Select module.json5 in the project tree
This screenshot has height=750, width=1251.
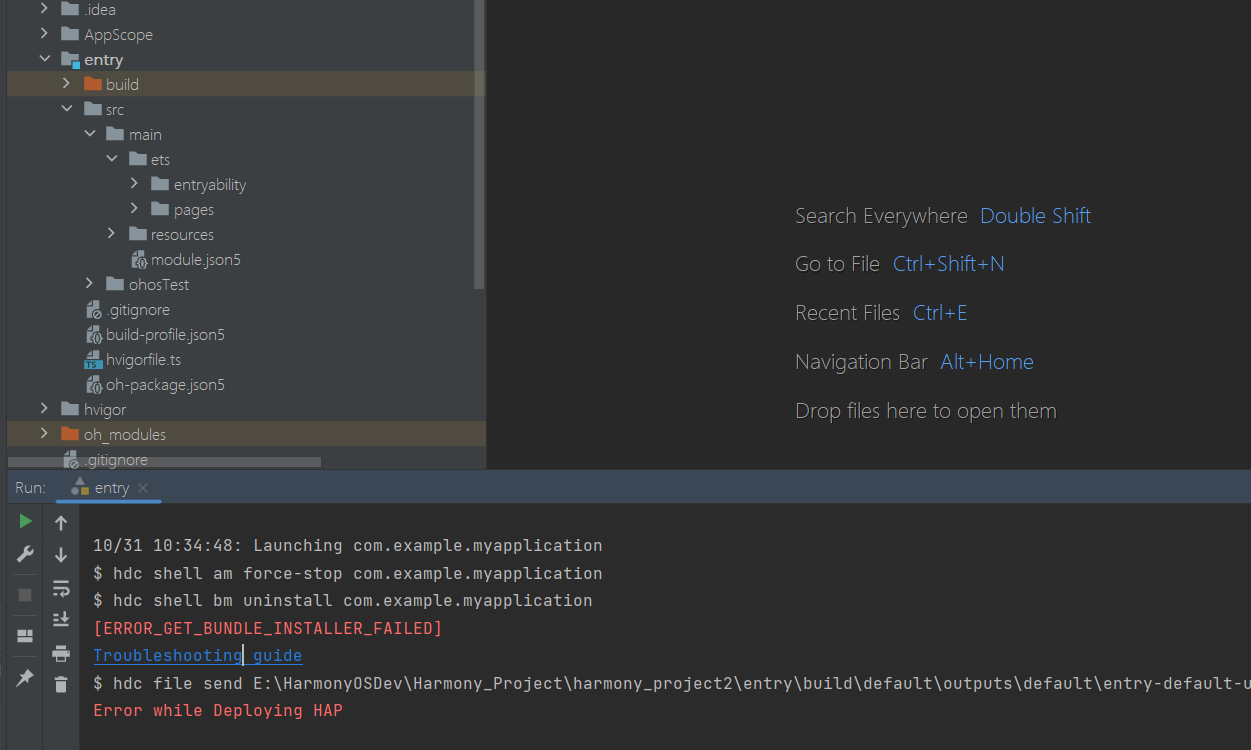tap(195, 260)
